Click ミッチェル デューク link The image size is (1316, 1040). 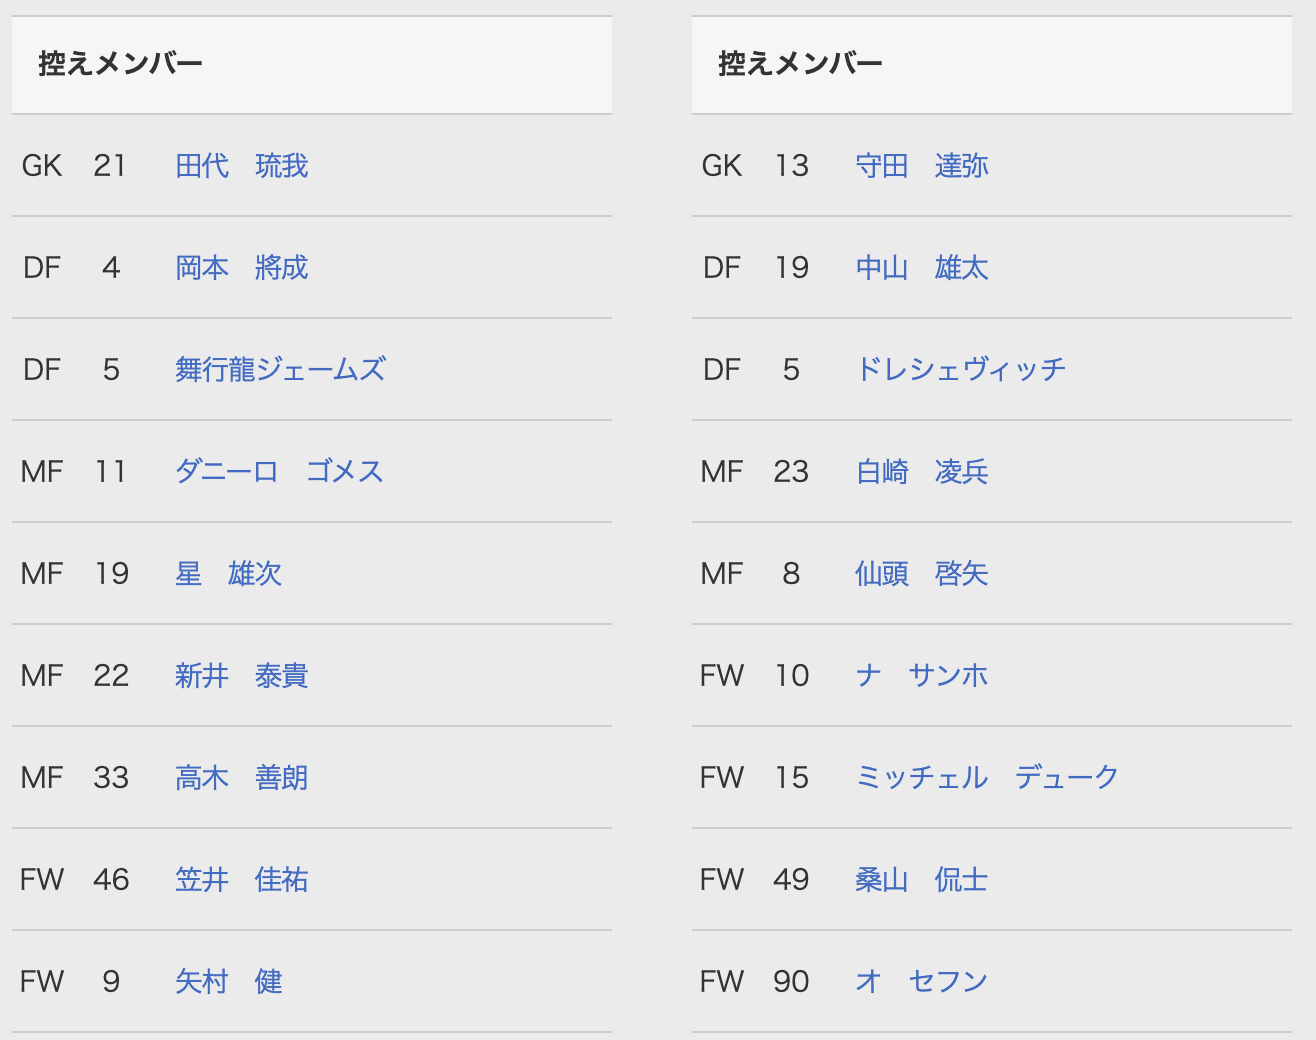pyautogui.click(x=986, y=778)
